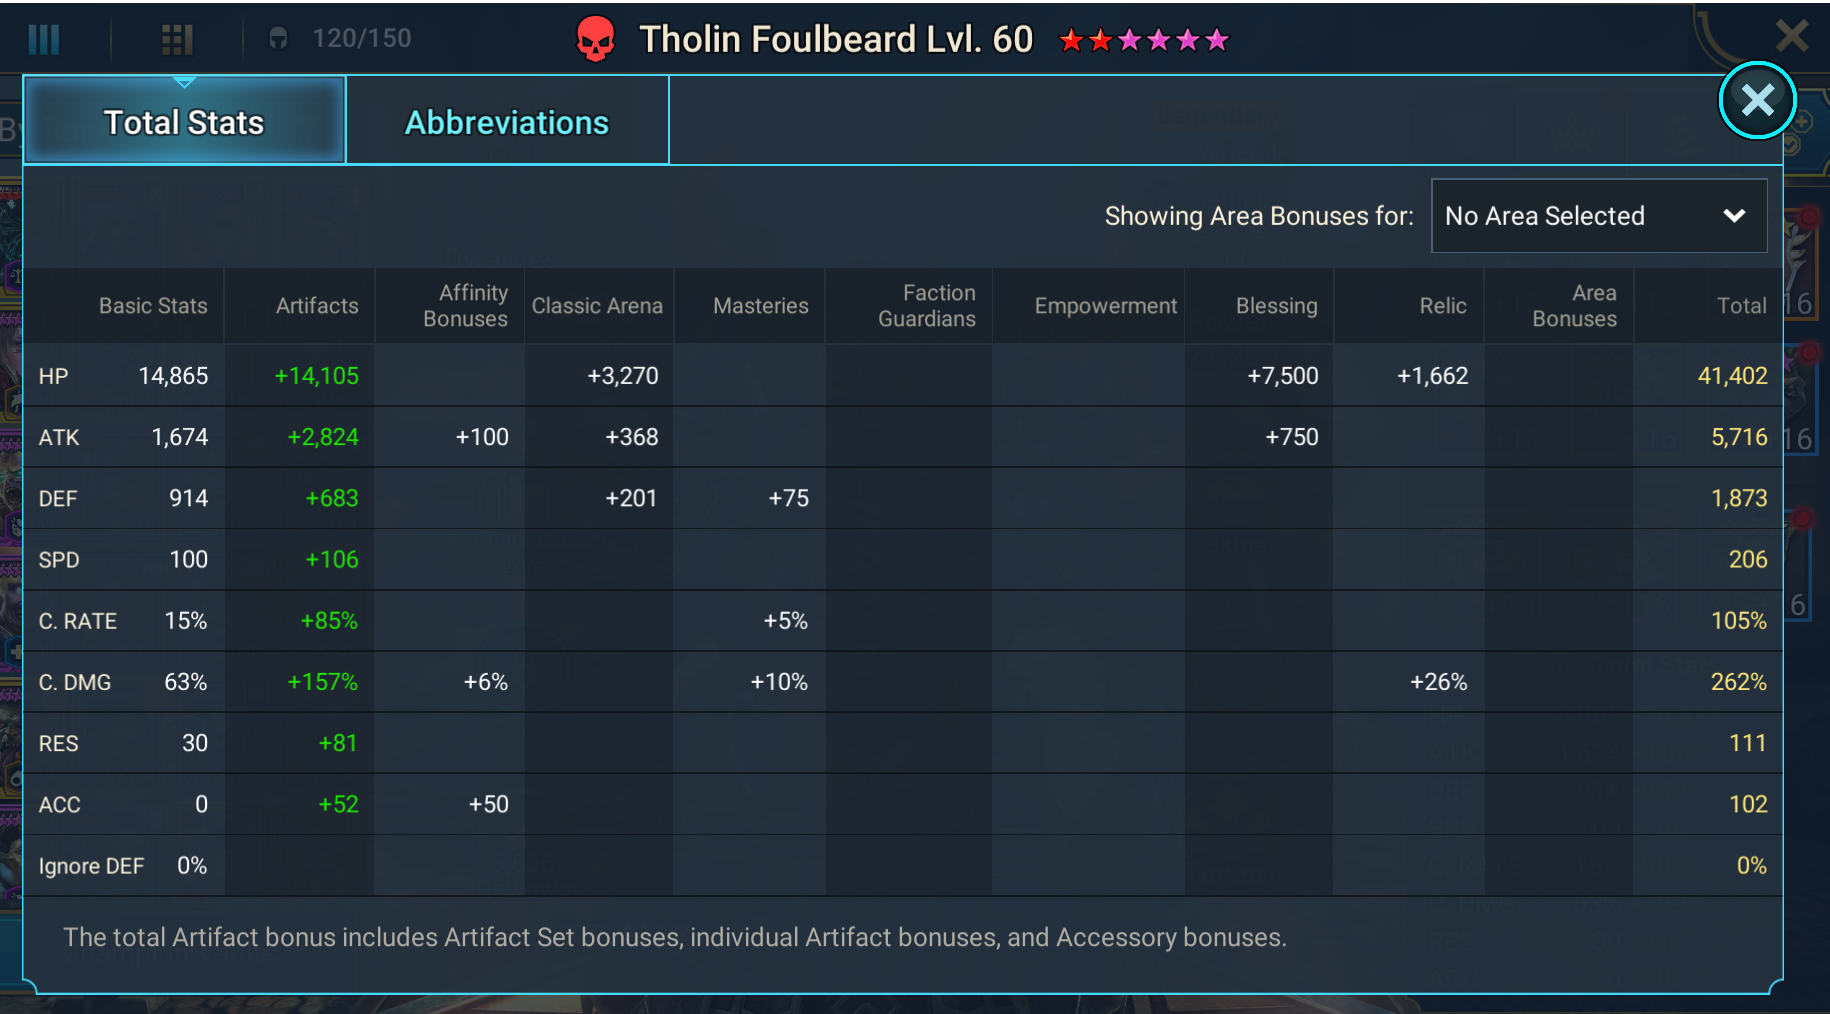The width and height of the screenshot is (1830, 1014).
Task: Click the Faction Guardians column header
Action: pos(927,306)
